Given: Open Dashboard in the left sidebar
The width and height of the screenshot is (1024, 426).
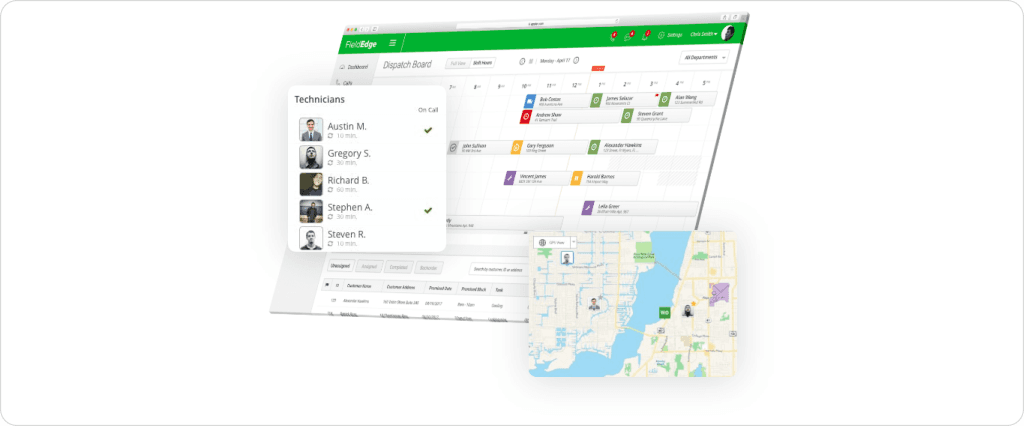Looking at the screenshot, I should [353, 67].
